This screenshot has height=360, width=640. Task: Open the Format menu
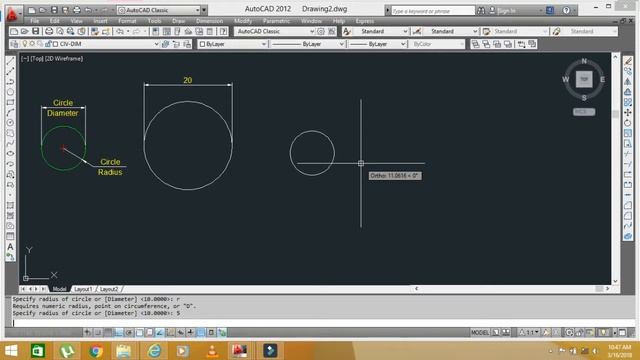pos(127,21)
